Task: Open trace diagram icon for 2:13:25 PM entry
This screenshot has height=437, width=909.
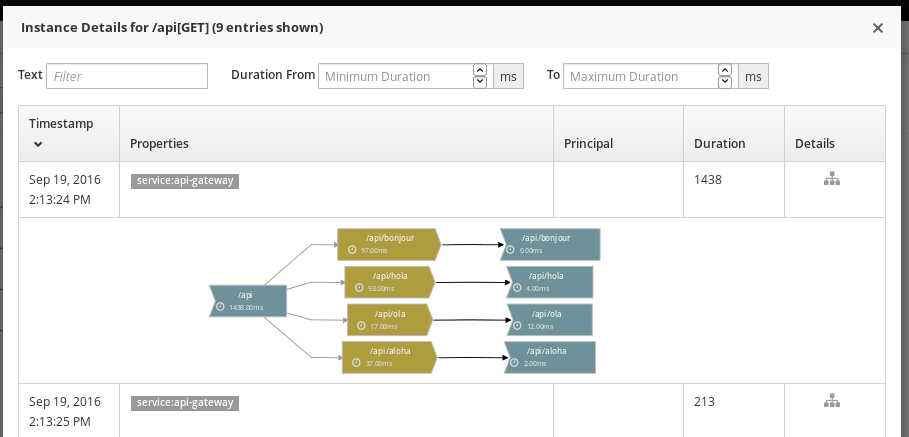Action: (x=832, y=400)
